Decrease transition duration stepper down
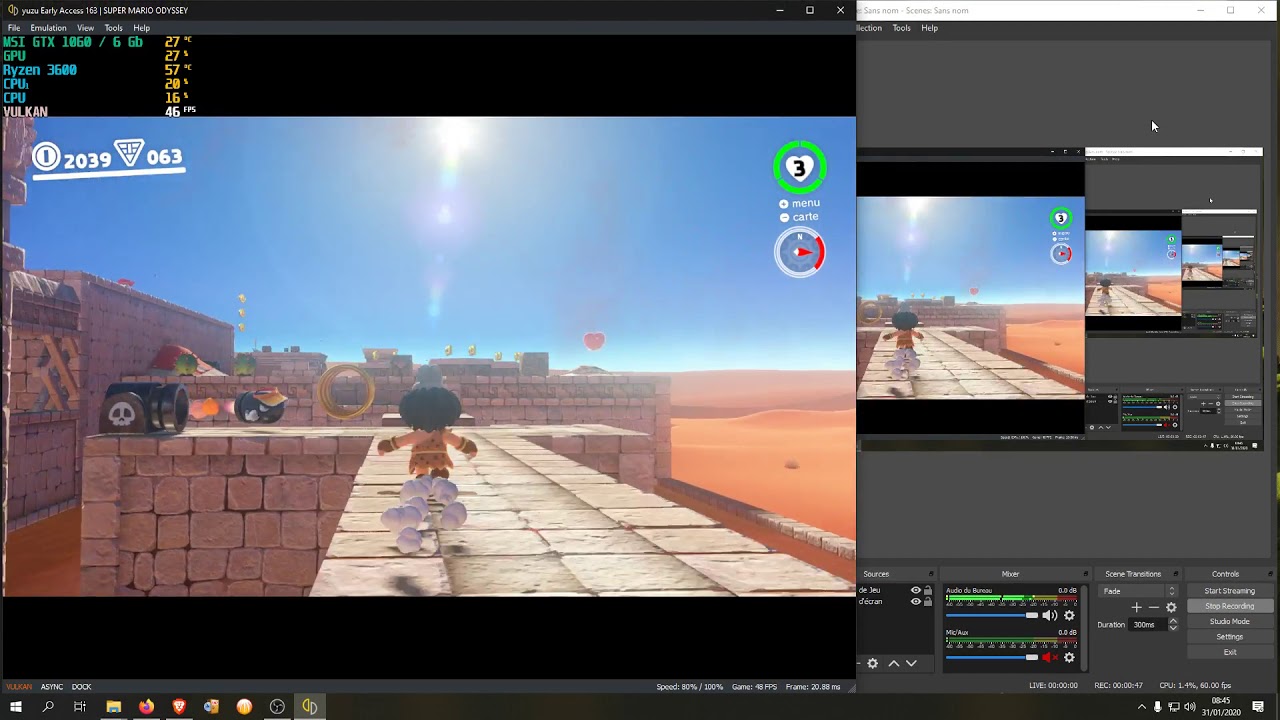This screenshot has height=720, width=1280. [x=1173, y=628]
